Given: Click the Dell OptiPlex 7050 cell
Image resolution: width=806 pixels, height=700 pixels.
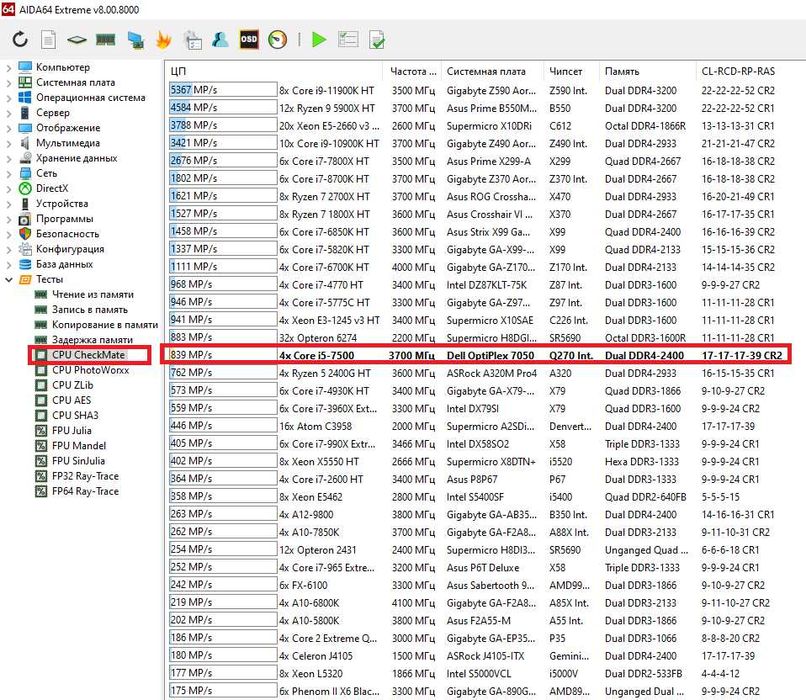Looking at the screenshot, I should [x=490, y=355].
